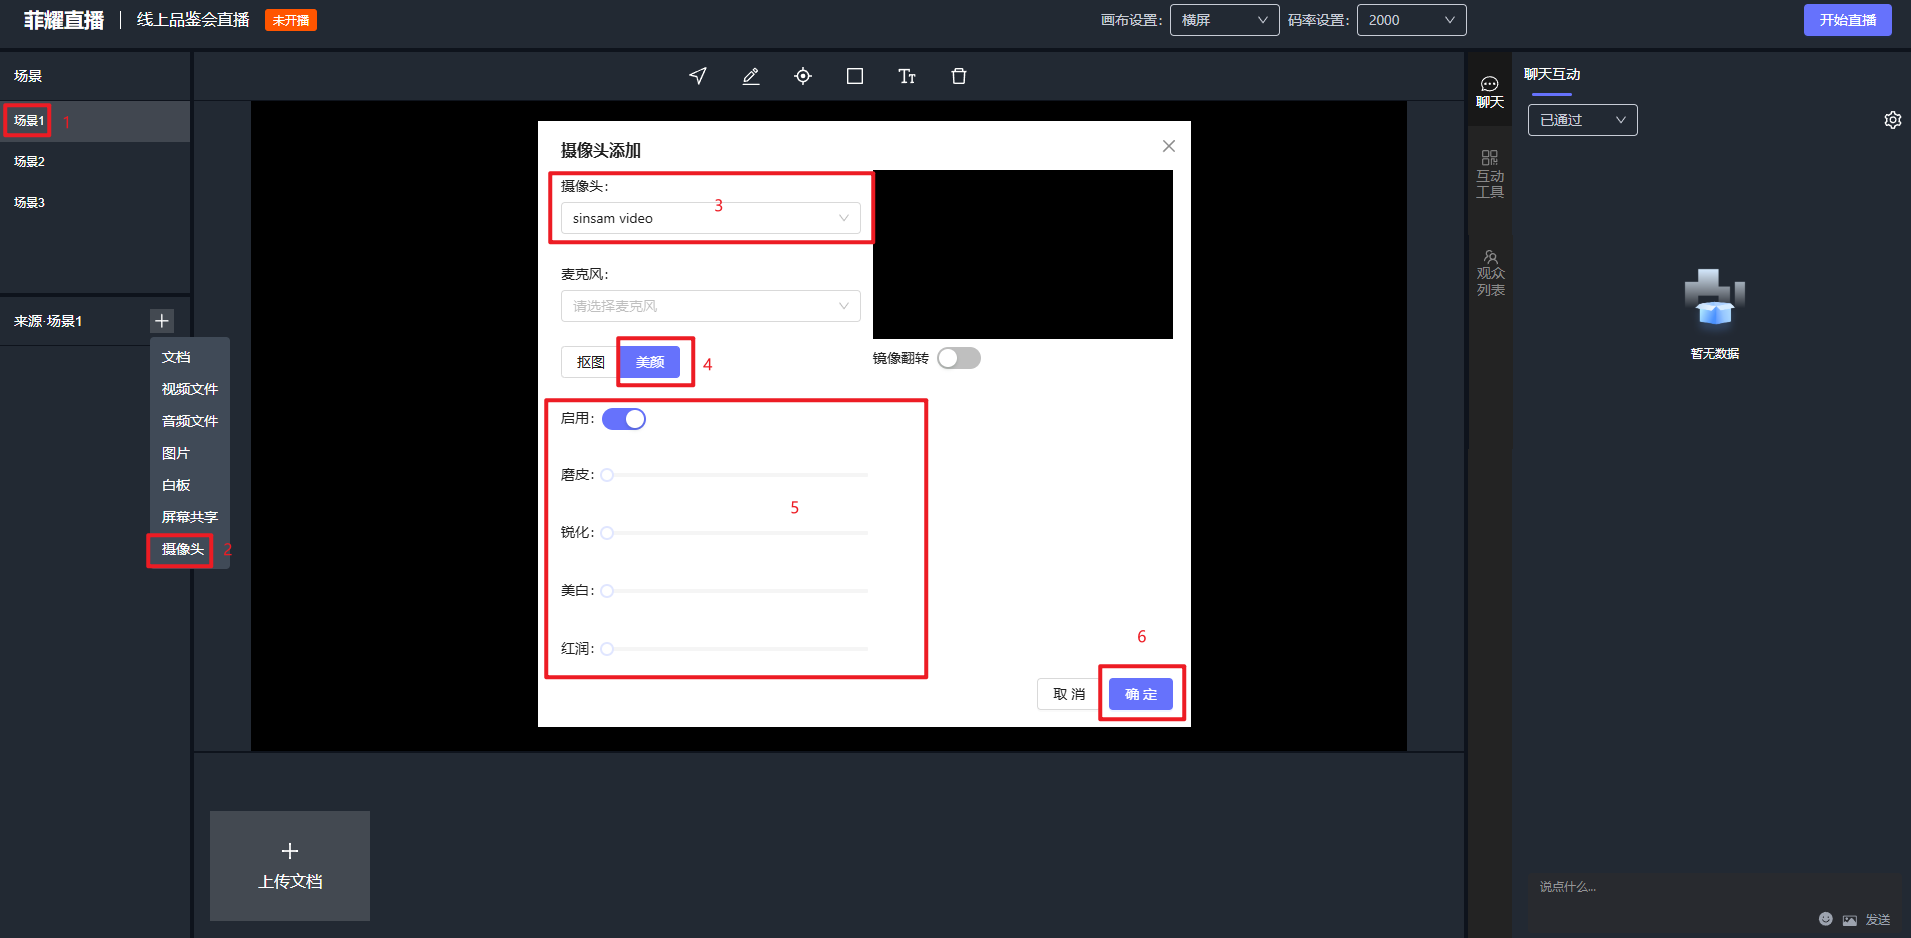Enable the 镜像翻转 mirror flip switch
This screenshot has height=938, width=1911.
click(958, 358)
